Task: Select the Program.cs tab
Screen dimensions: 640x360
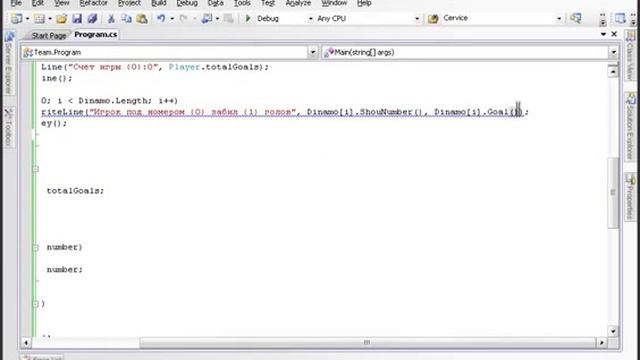Action: coord(96,35)
